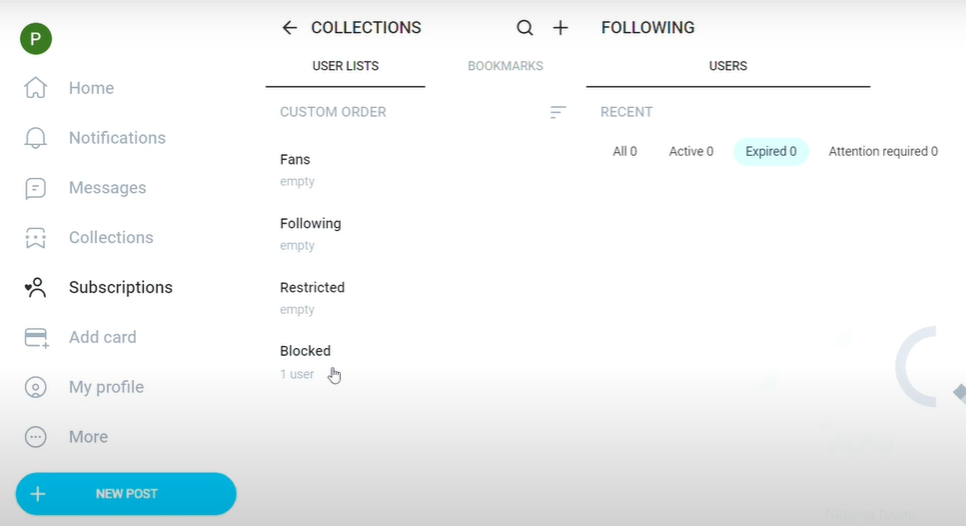
Task: Go back using the Collections arrow
Action: pos(290,28)
